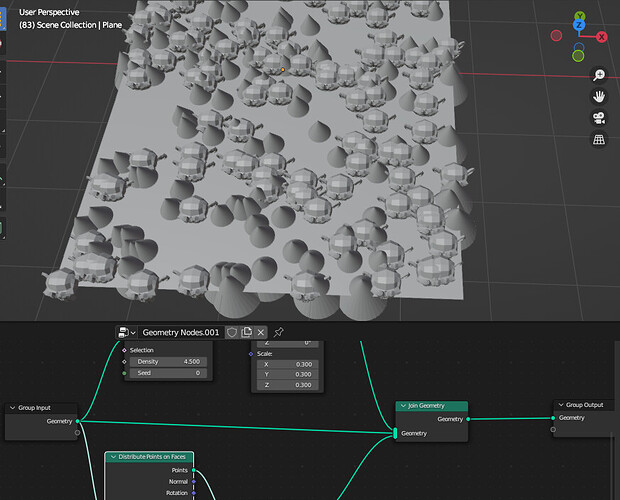Screen dimensions: 620x500
Task: Toggle the pin icon in the node editor header
Action: (278, 332)
